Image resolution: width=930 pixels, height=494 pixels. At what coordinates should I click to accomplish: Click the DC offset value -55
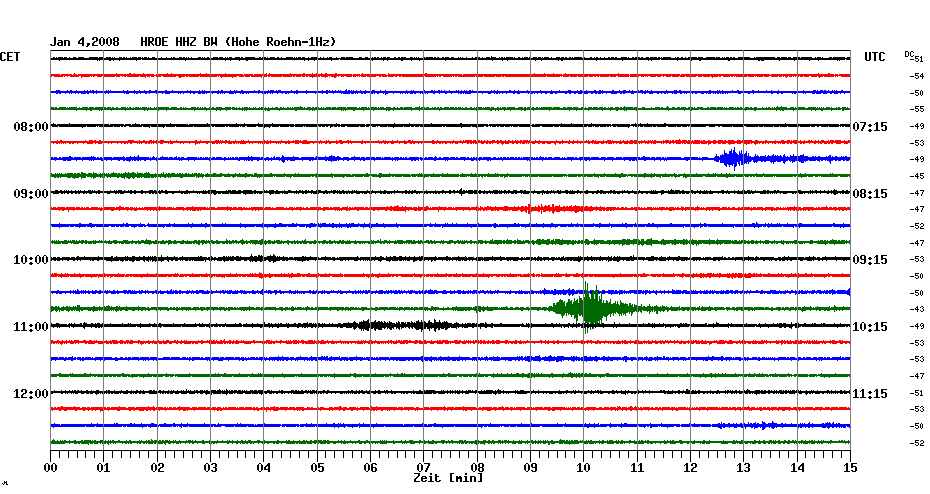pos(918,110)
